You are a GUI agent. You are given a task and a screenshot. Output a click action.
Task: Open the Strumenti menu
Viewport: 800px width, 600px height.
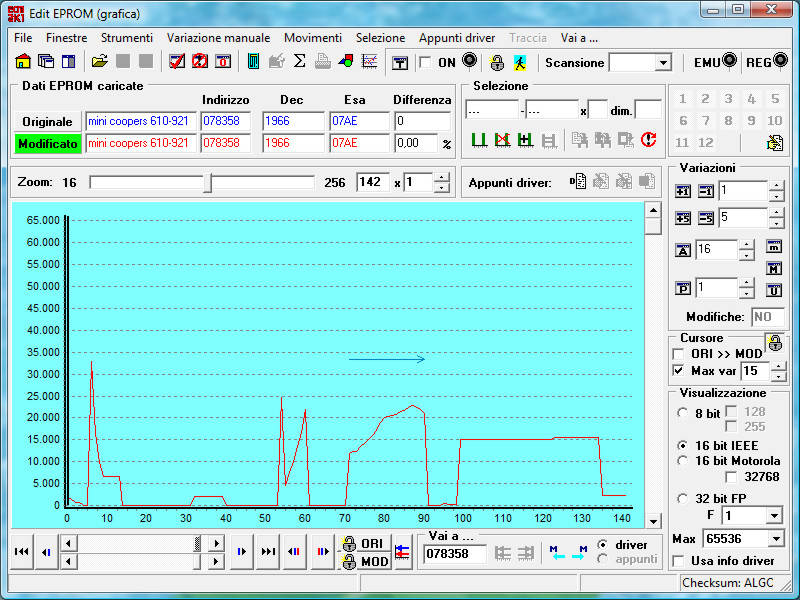pos(127,38)
